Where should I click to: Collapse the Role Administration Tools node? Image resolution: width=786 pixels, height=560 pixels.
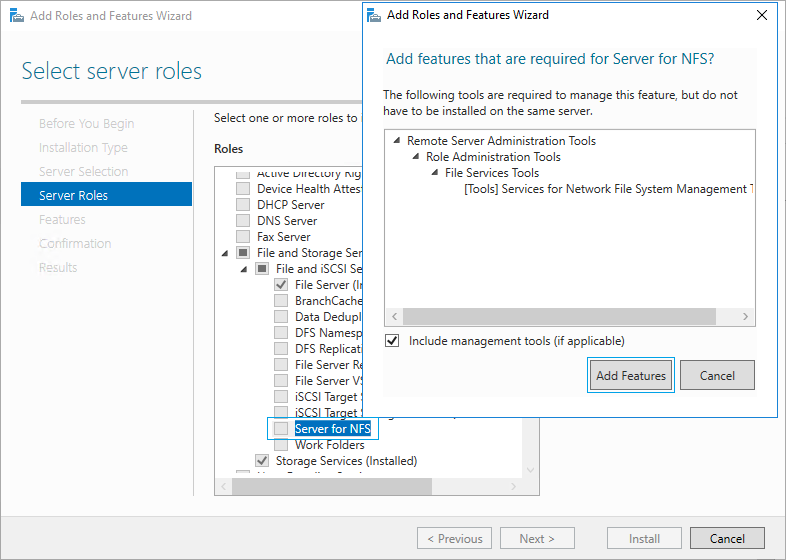pos(416,157)
